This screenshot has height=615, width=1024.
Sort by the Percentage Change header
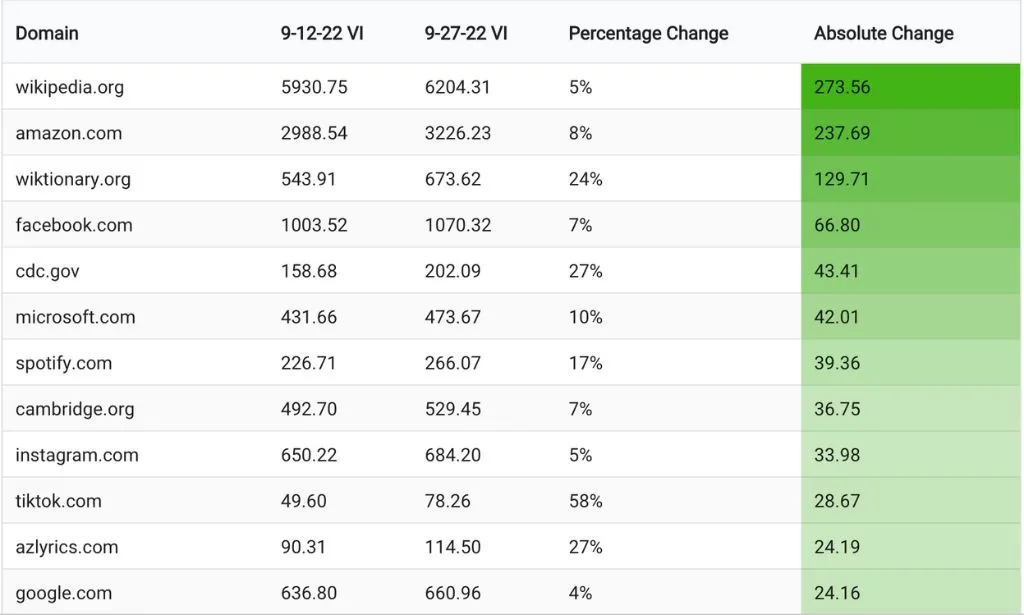tap(648, 33)
